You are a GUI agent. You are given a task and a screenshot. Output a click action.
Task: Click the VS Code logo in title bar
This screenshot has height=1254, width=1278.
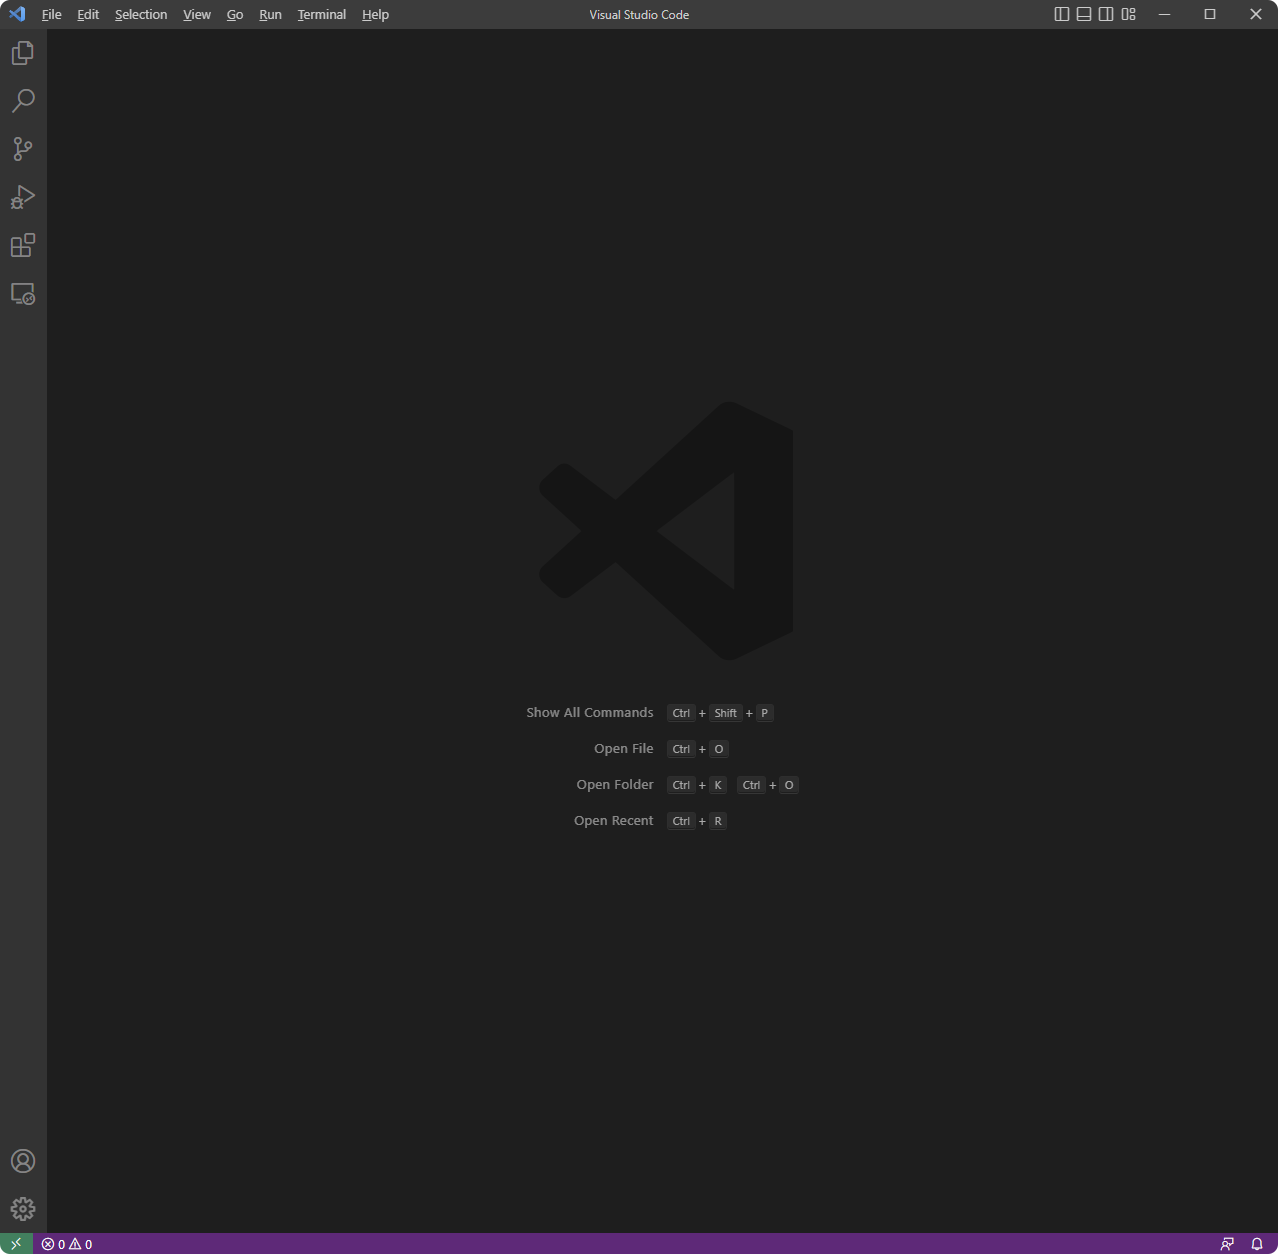(x=17, y=14)
